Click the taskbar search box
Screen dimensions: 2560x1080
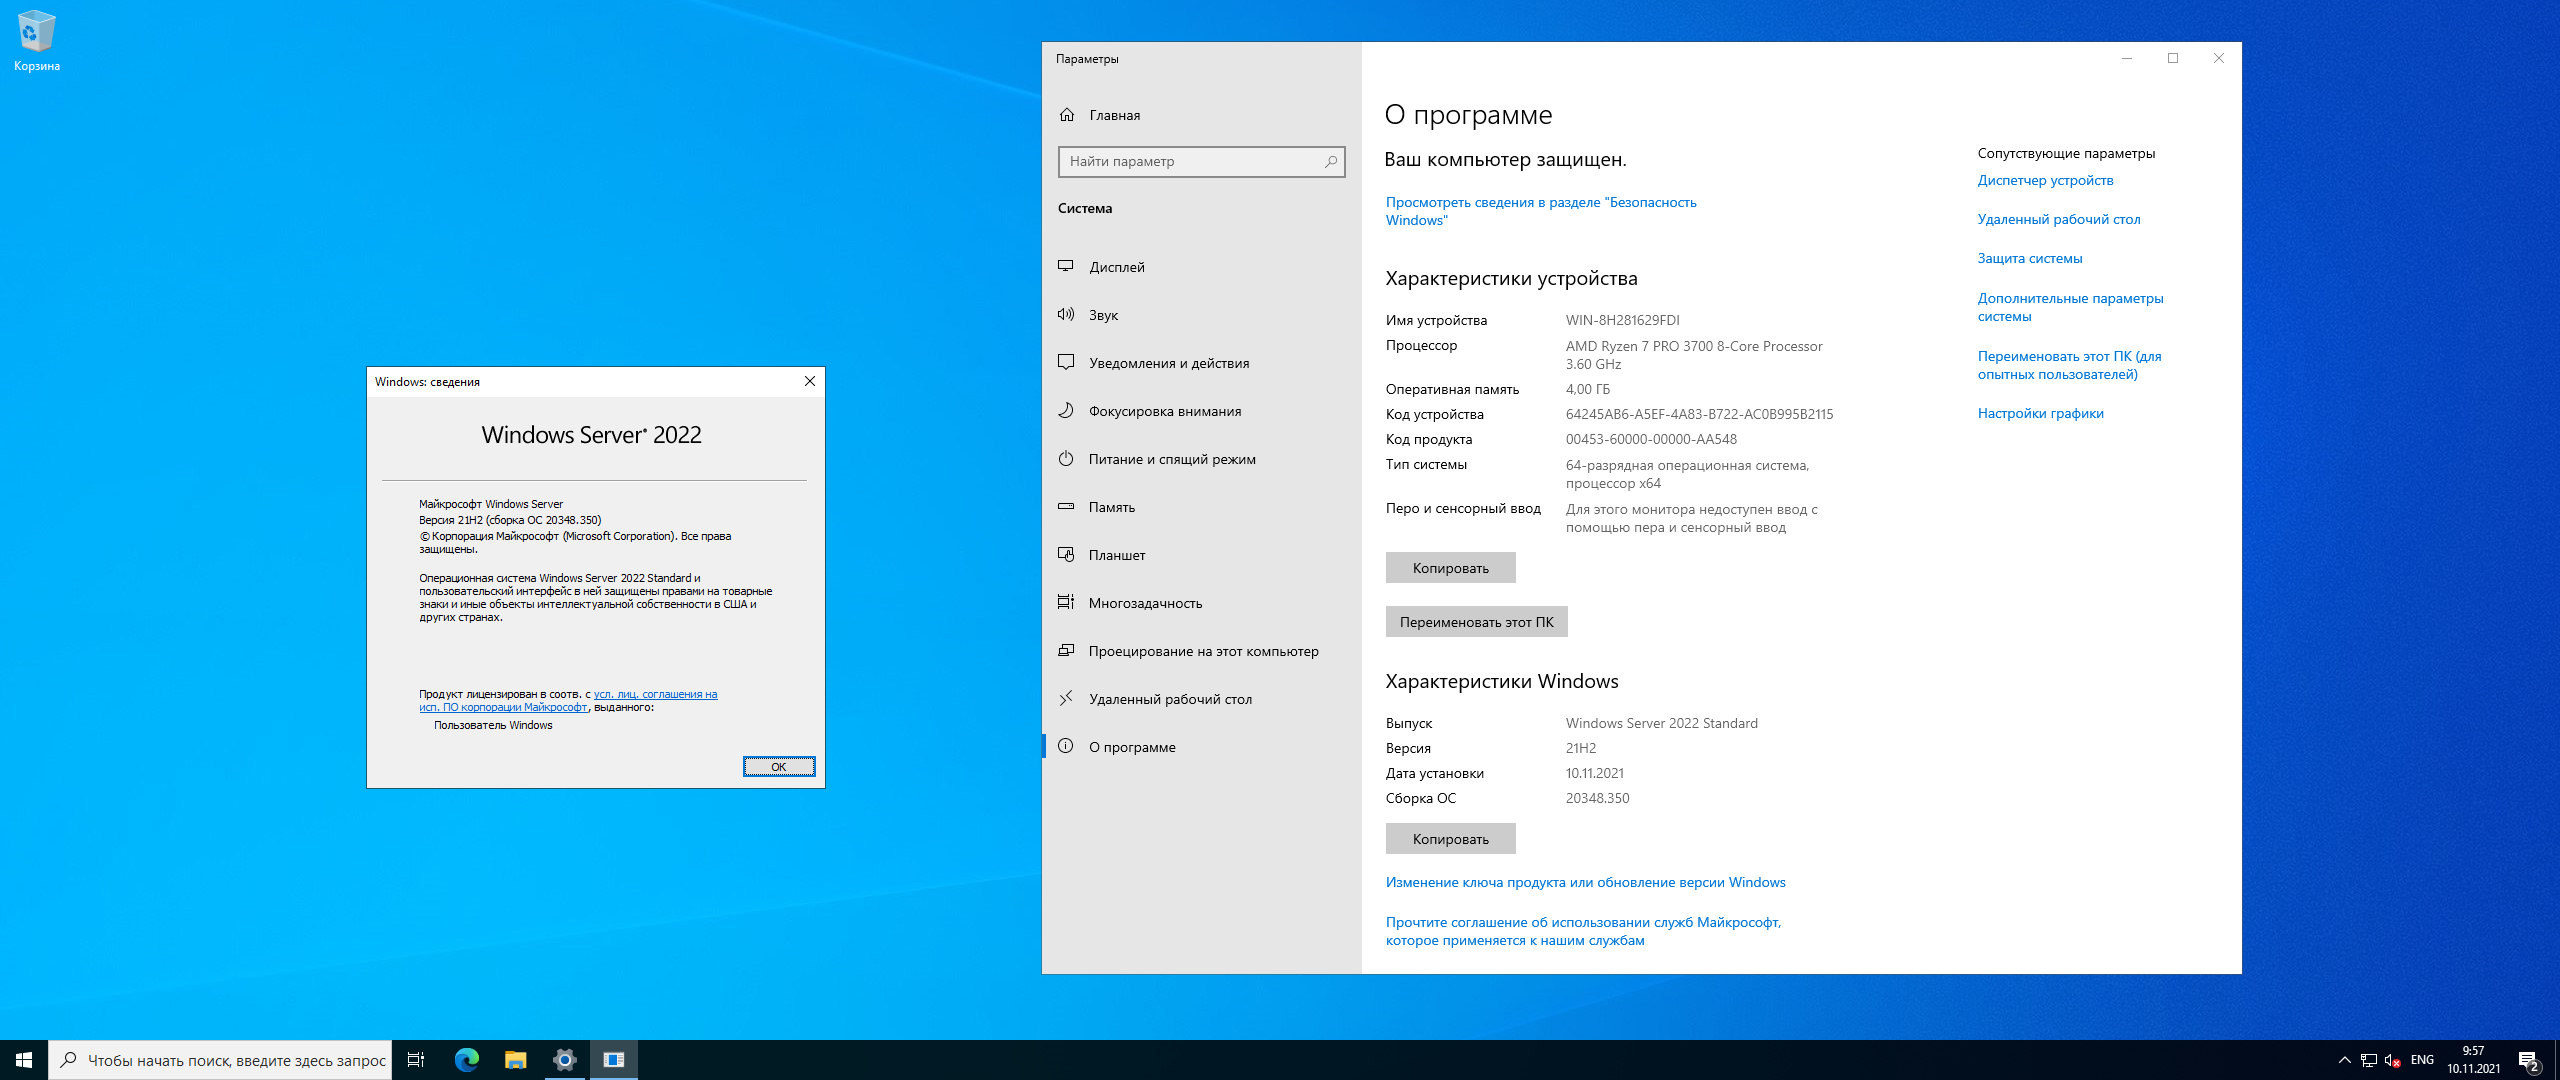tap(220, 1060)
